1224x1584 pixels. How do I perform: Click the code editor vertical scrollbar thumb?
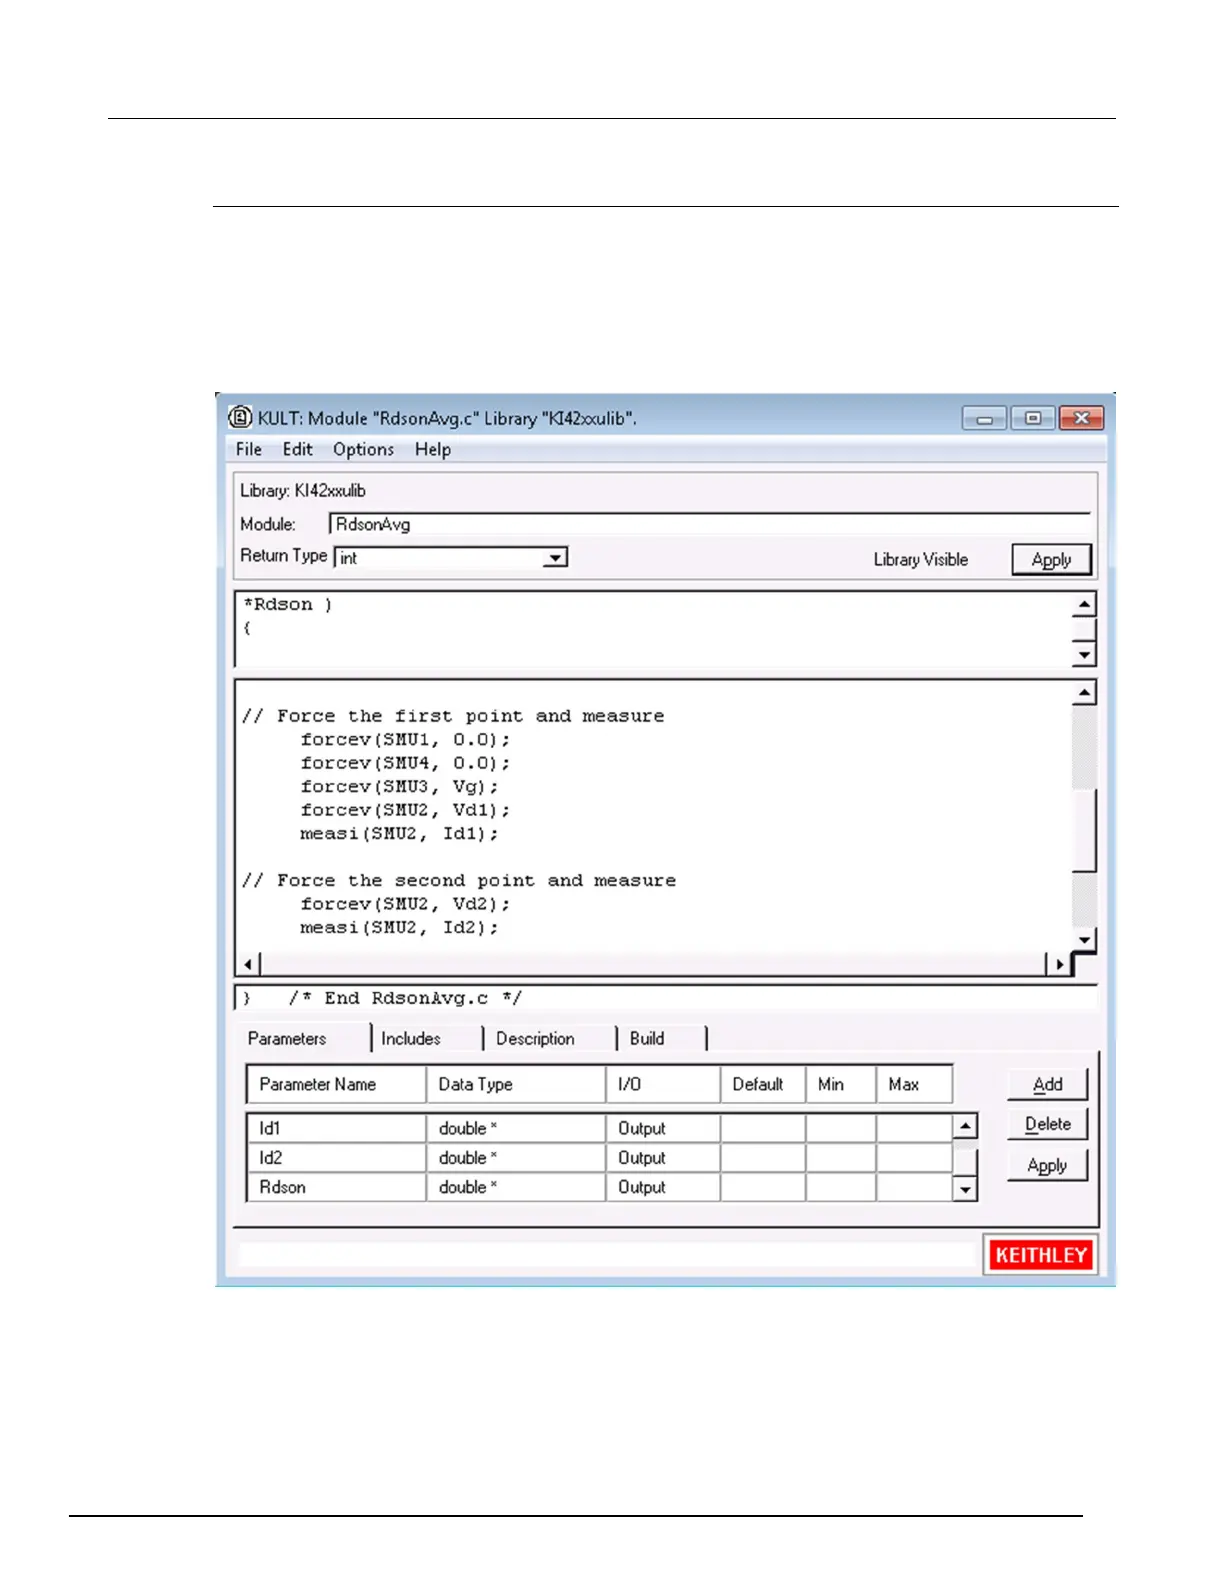1084,830
